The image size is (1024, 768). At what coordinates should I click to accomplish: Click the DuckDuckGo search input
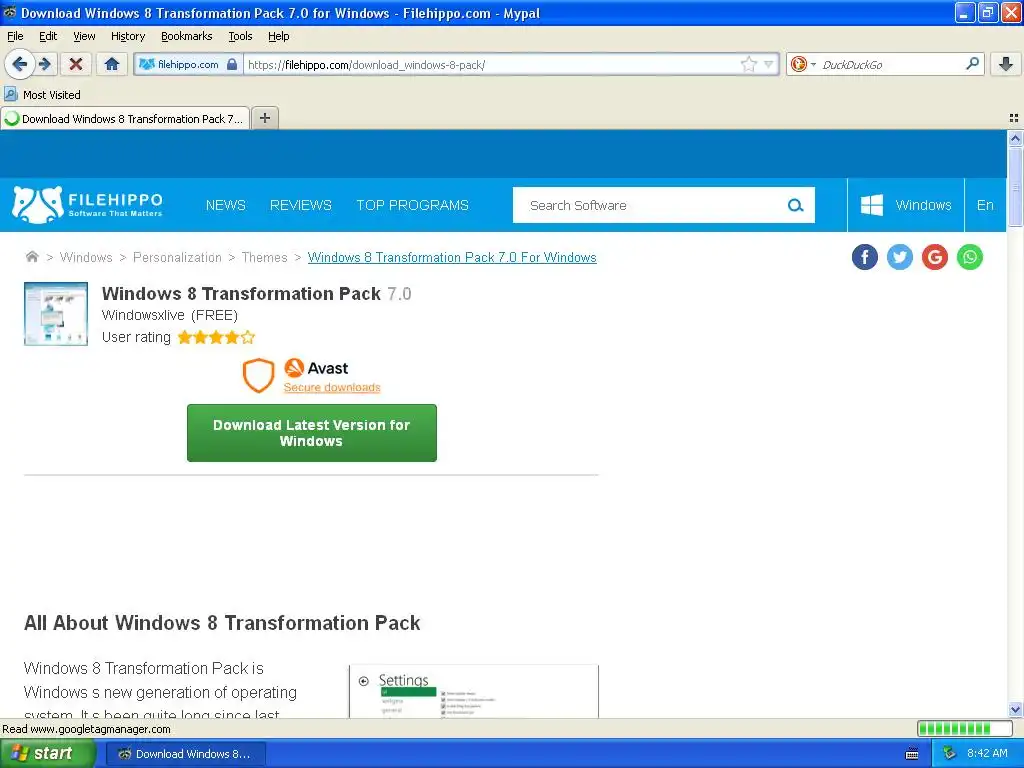tap(891, 64)
